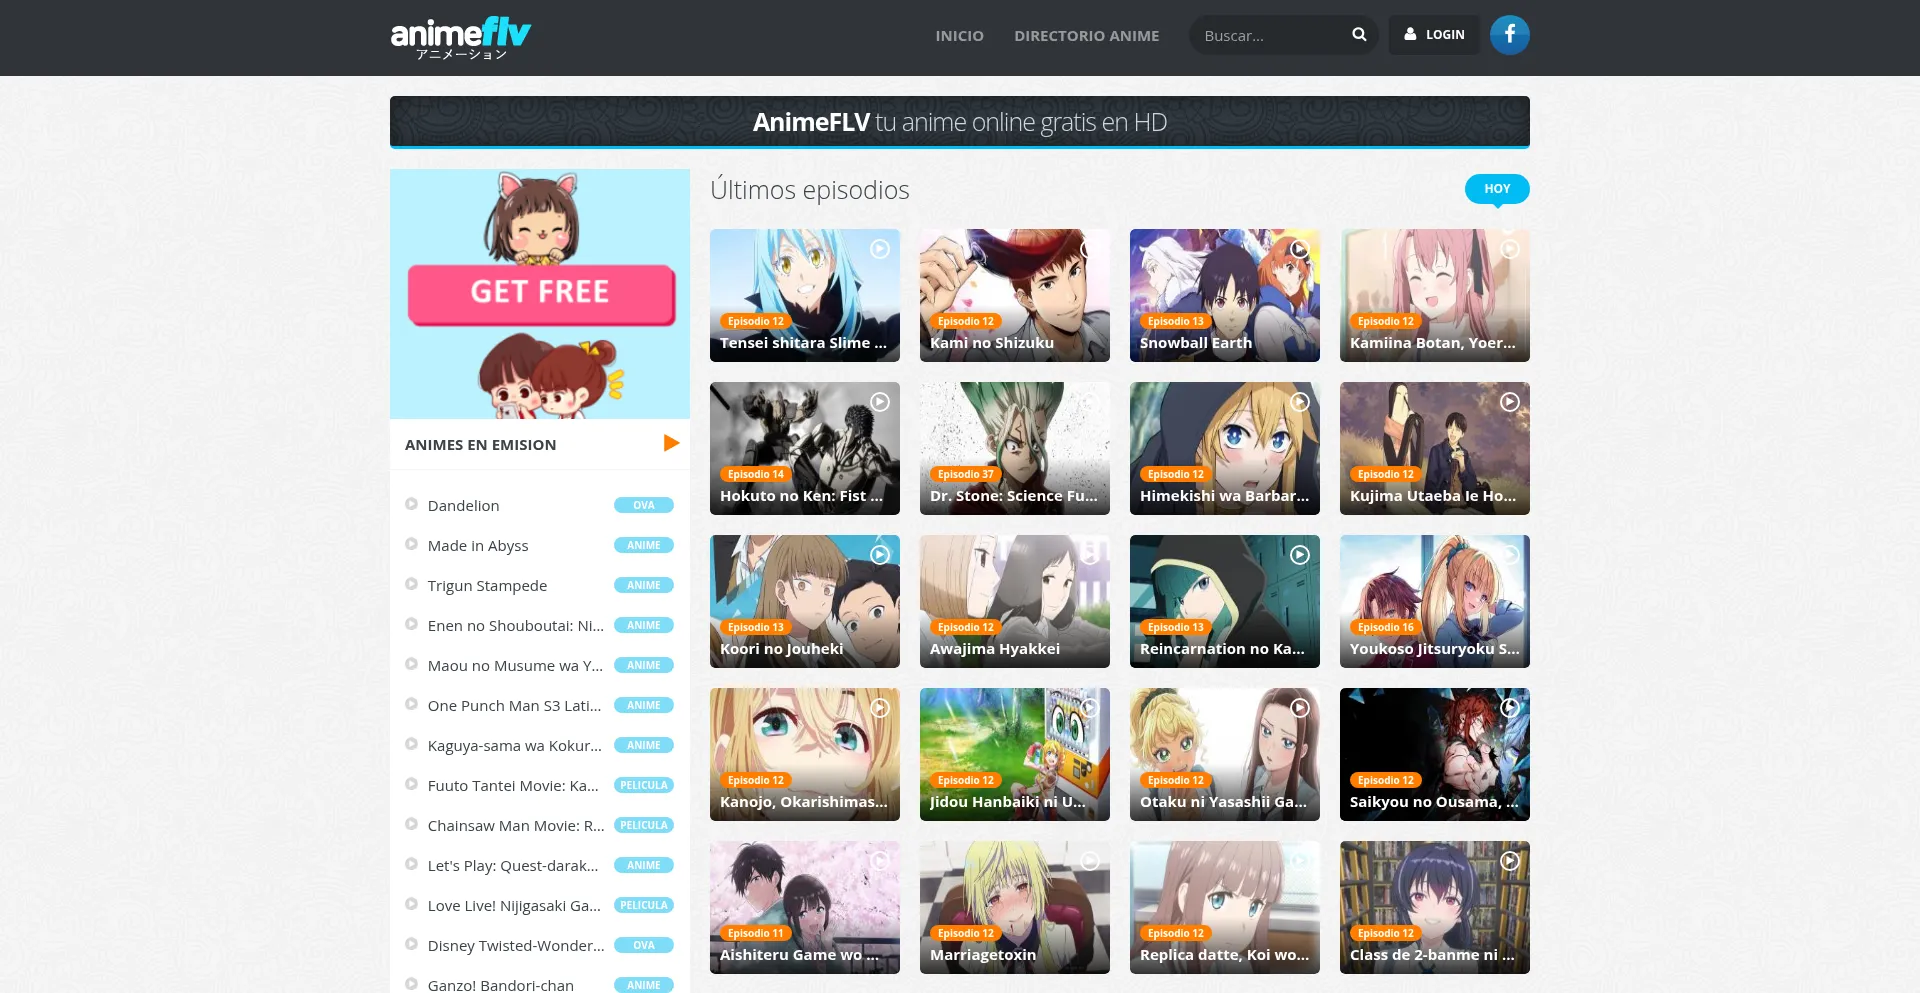The image size is (1920, 993).
Task: Click Episodio 37 badge on Dr. Stone
Action: (966, 474)
